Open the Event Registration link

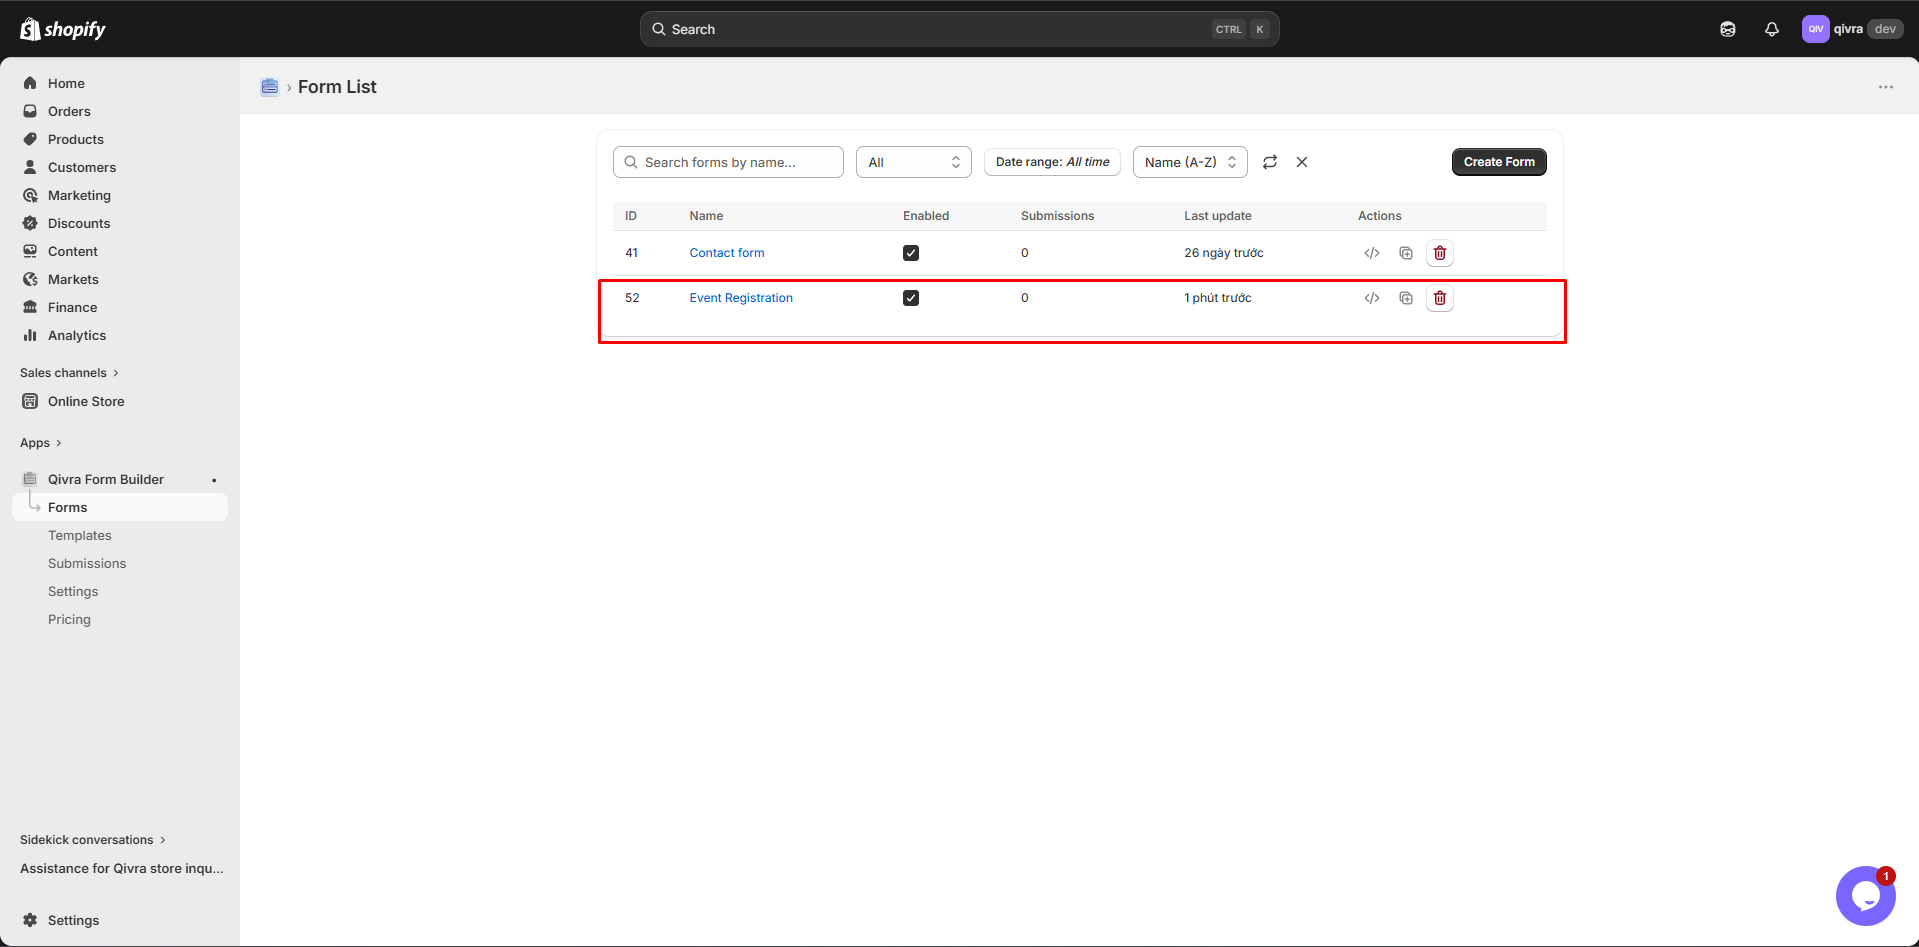[741, 298]
